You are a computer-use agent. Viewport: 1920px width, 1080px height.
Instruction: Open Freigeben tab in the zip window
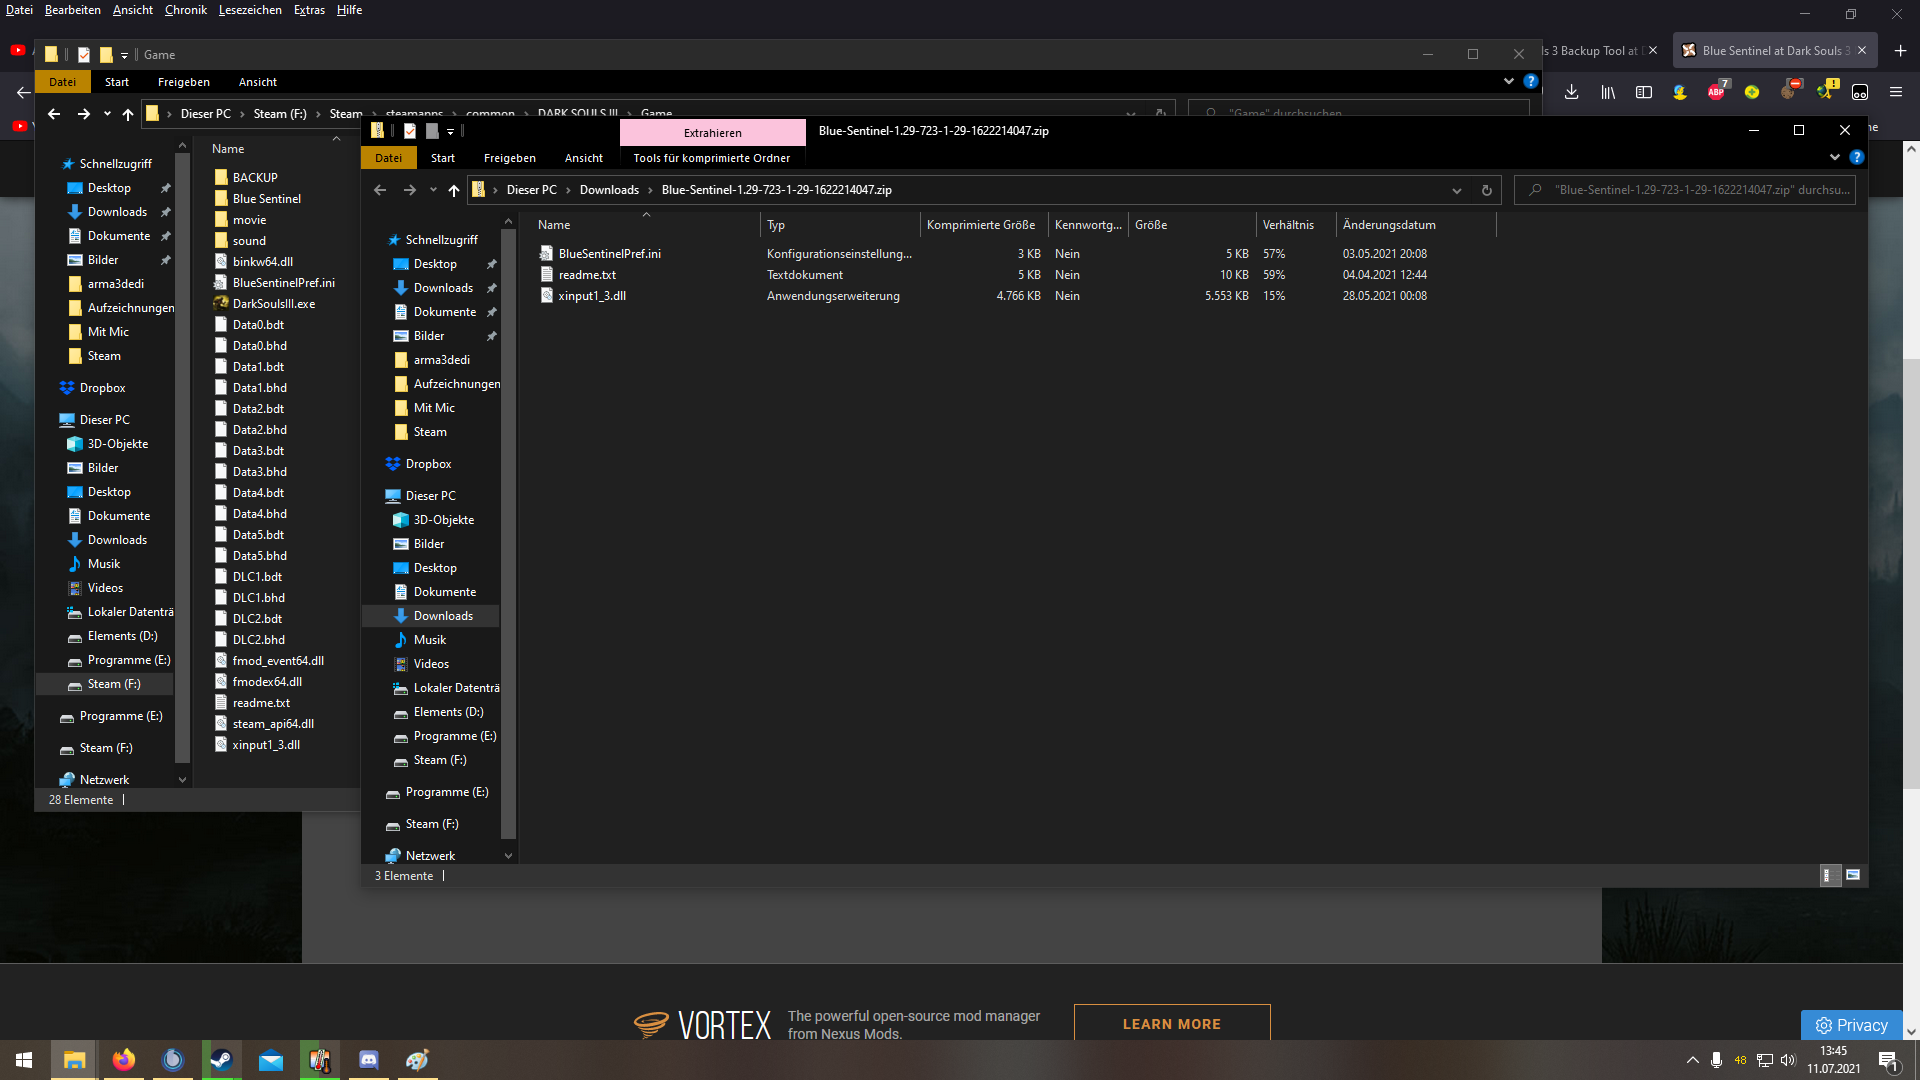click(x=509, y=158)
